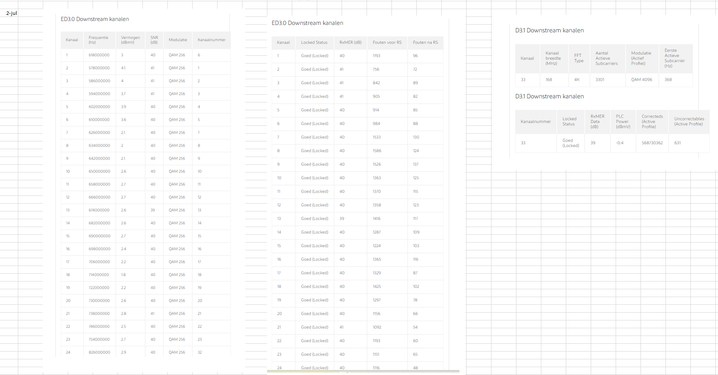Click the Fouten voor RS value 842
Screen dimensions: 718x375
click(376, 83)
